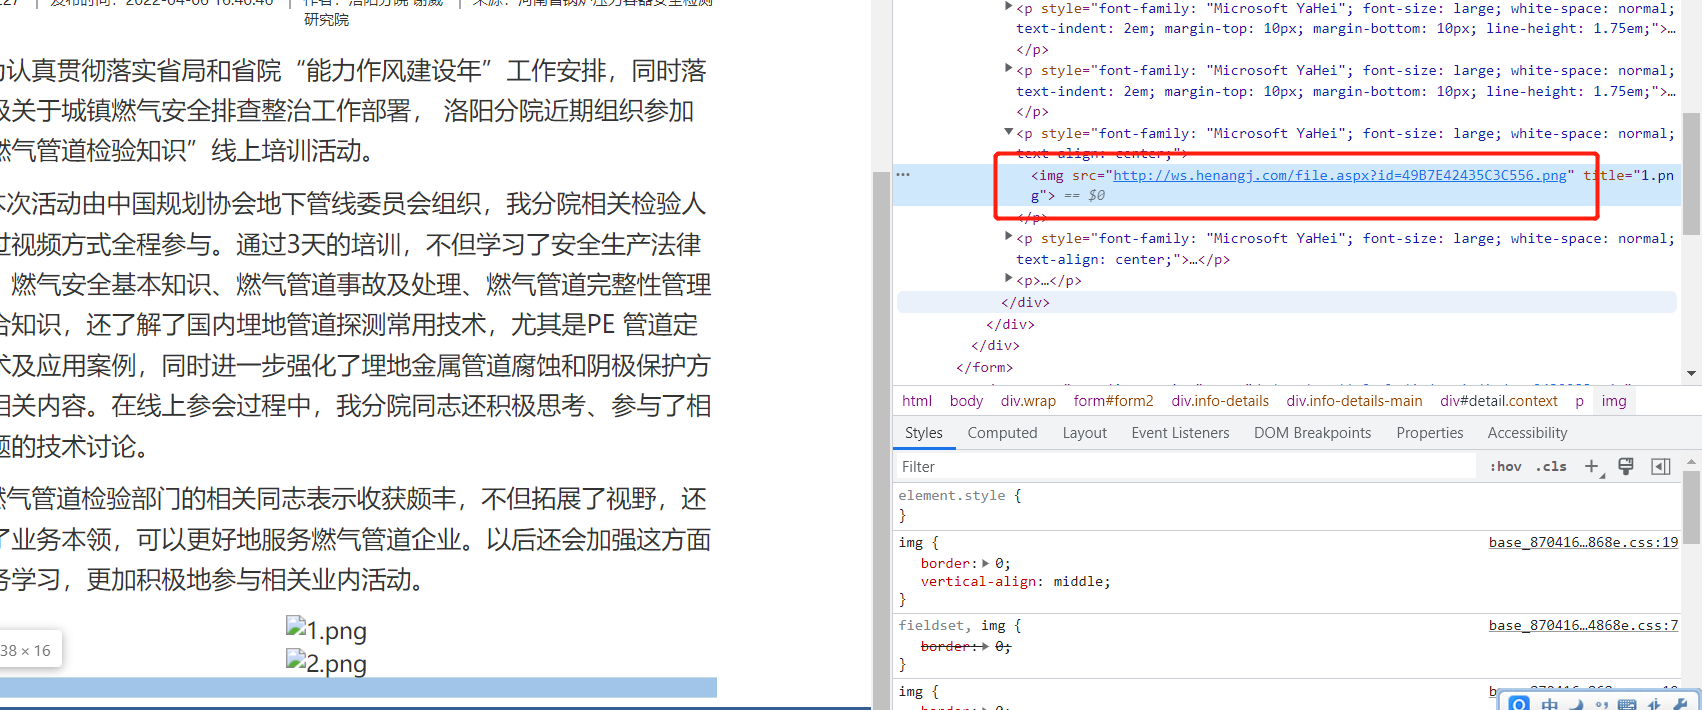This screenshot has height=710, width=1702.
Task: Open the three-dots menu beside selected img node
Action: (x=903, y=174)
